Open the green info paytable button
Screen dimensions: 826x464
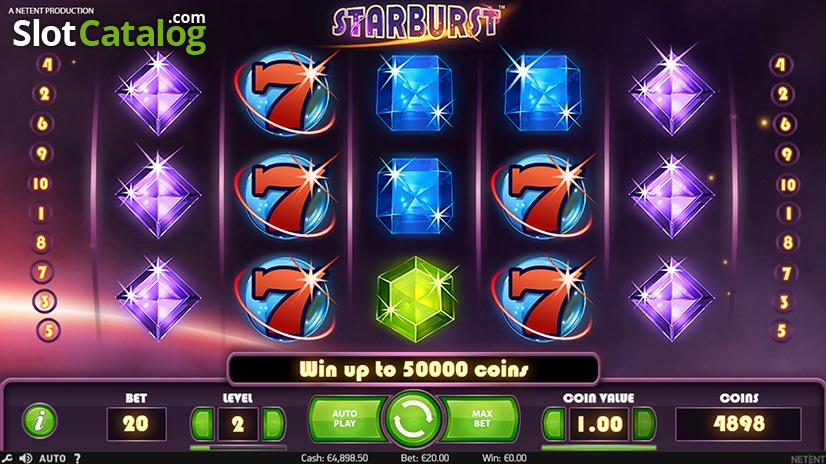pyautogui.click(x=40, y=421)
